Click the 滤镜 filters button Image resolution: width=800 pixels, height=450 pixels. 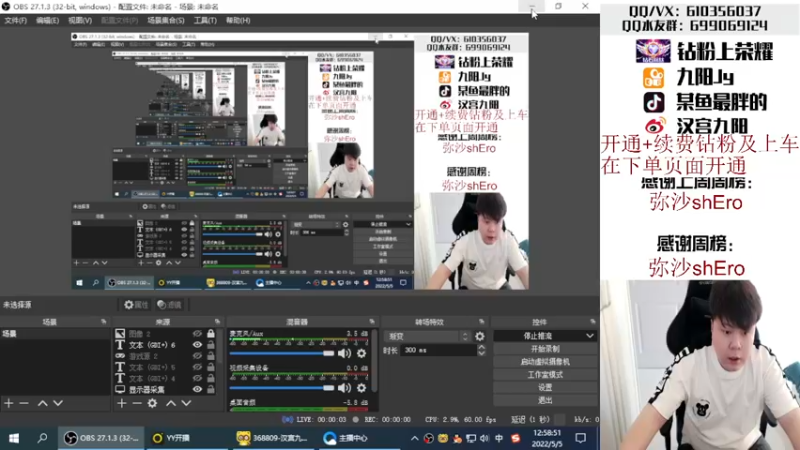(169, 305)
